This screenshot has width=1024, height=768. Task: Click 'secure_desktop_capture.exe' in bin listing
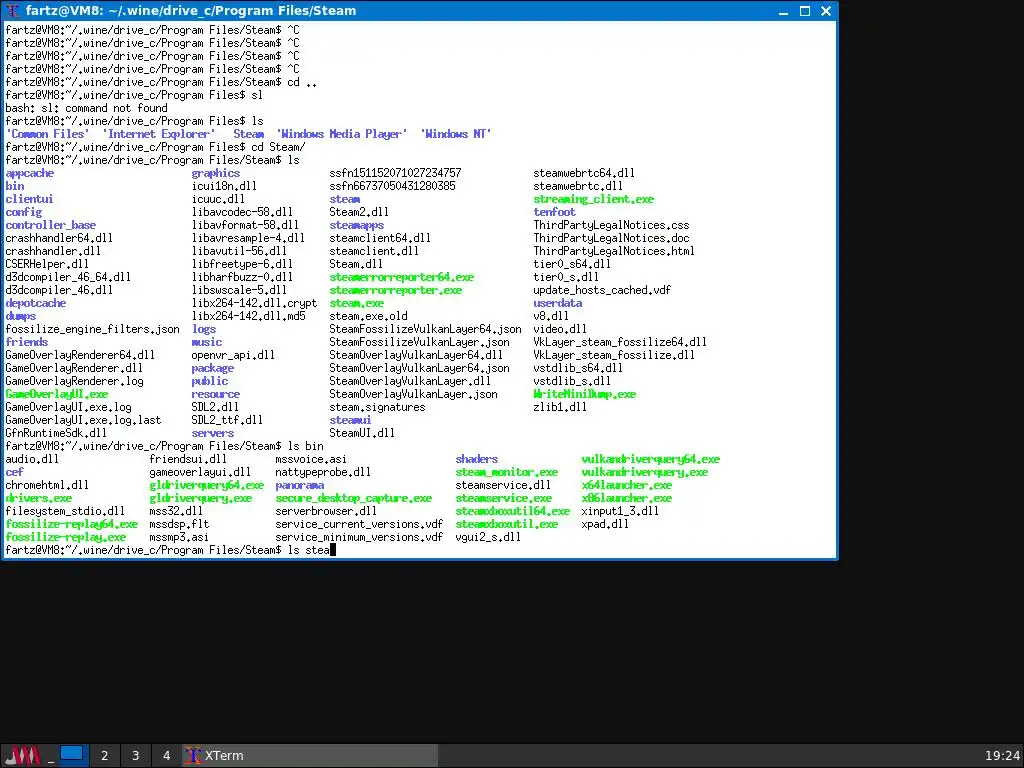point(353,498)
